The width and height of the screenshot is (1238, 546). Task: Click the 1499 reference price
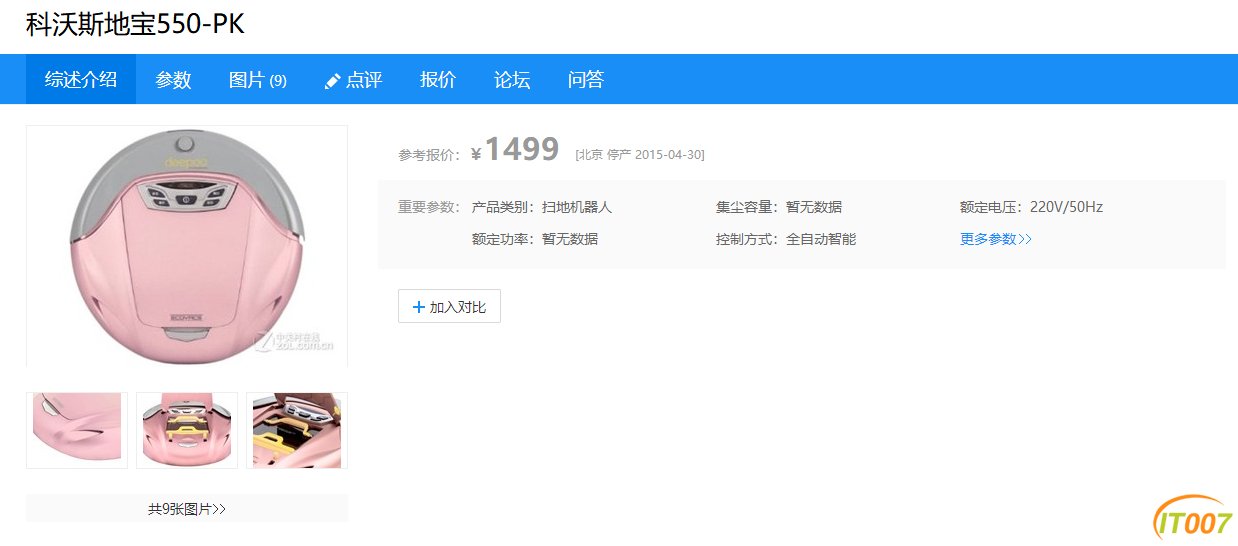521,149
